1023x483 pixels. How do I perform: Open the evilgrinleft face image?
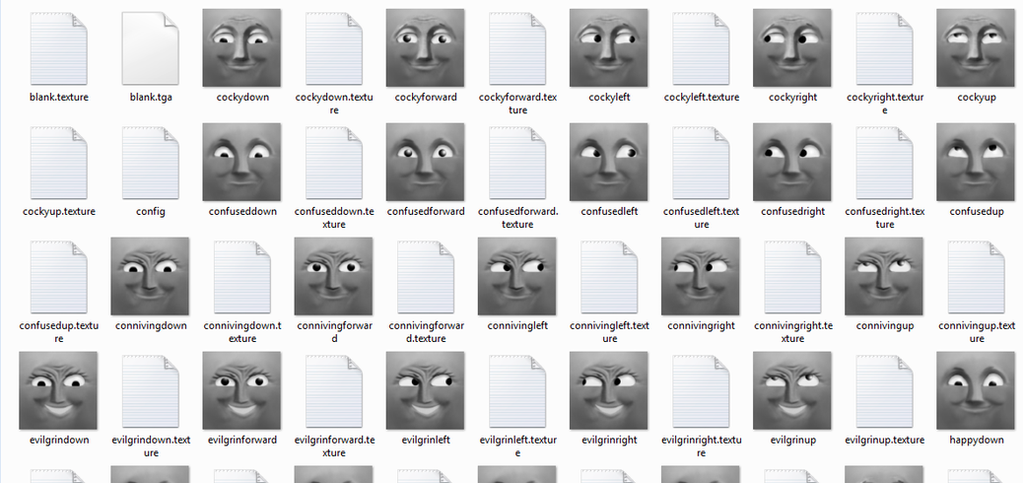pos(425,390)
